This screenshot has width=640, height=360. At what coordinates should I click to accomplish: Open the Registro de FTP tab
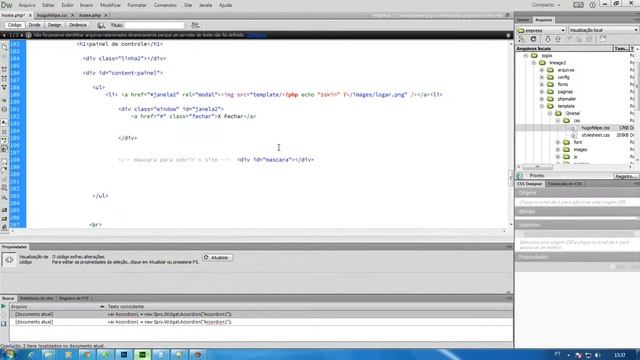pos(74,298)
